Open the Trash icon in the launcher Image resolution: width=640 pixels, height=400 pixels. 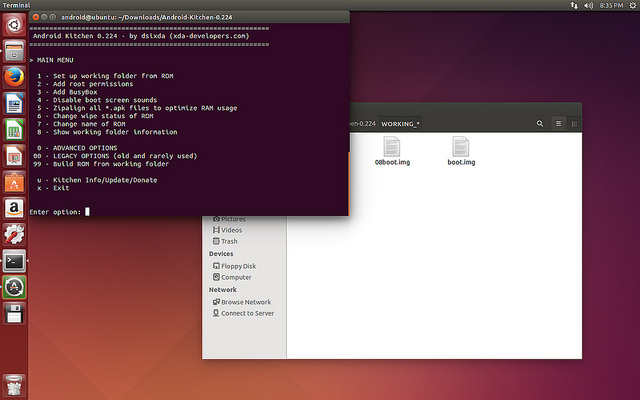click(14, 384)
